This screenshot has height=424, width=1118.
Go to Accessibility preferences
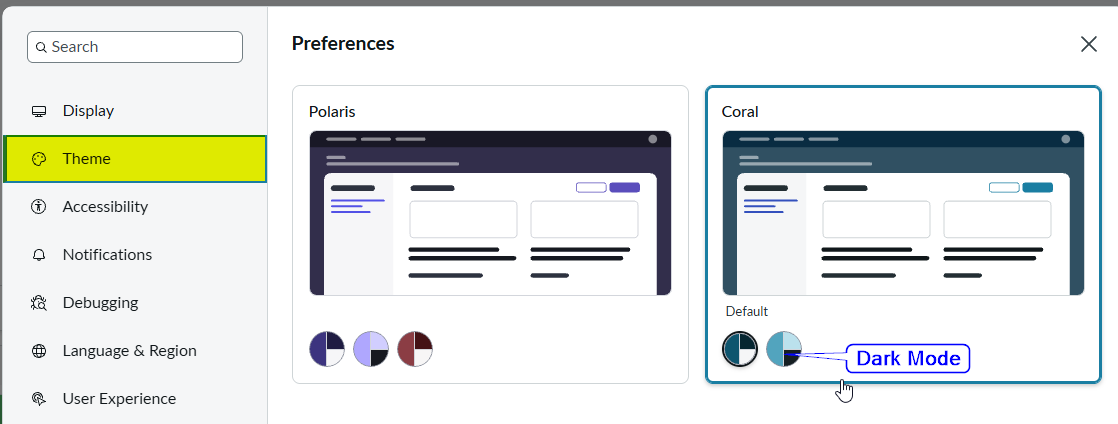(105, 207)
